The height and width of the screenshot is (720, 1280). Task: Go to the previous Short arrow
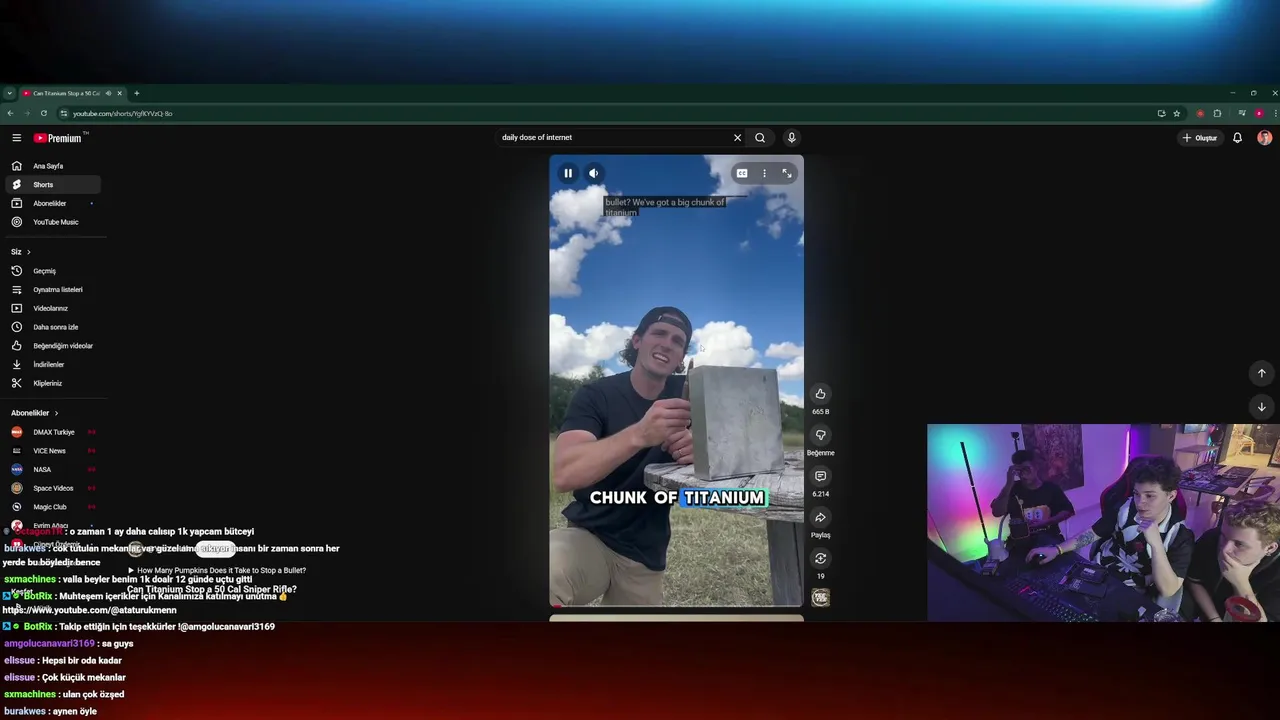[1261, 373]
